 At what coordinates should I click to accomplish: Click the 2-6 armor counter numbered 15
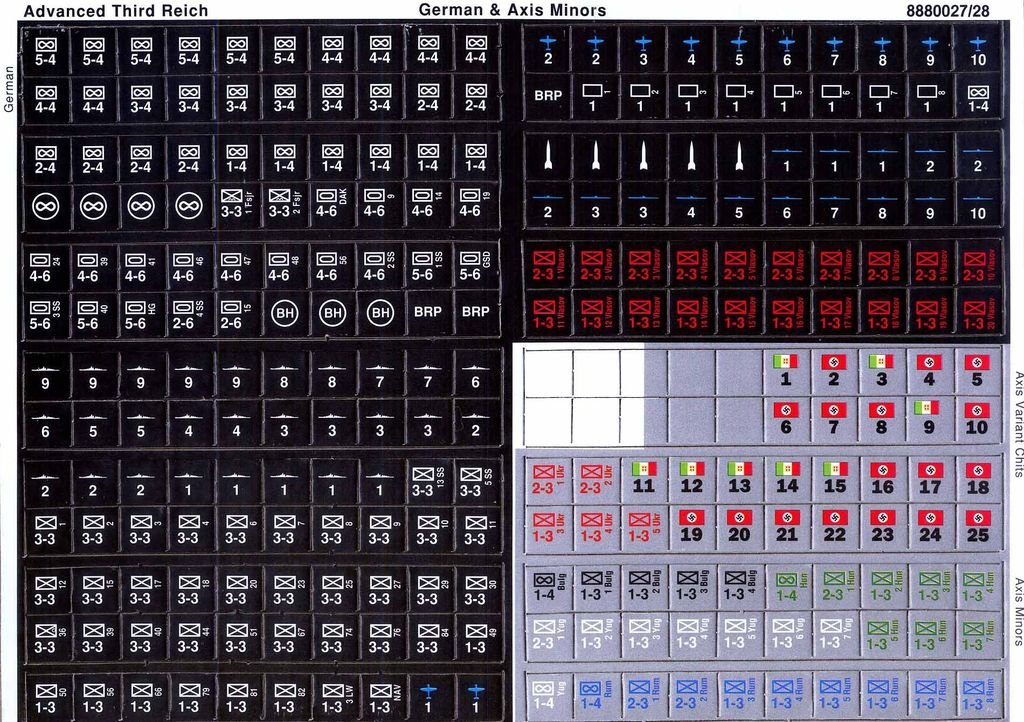coord(236,315)
